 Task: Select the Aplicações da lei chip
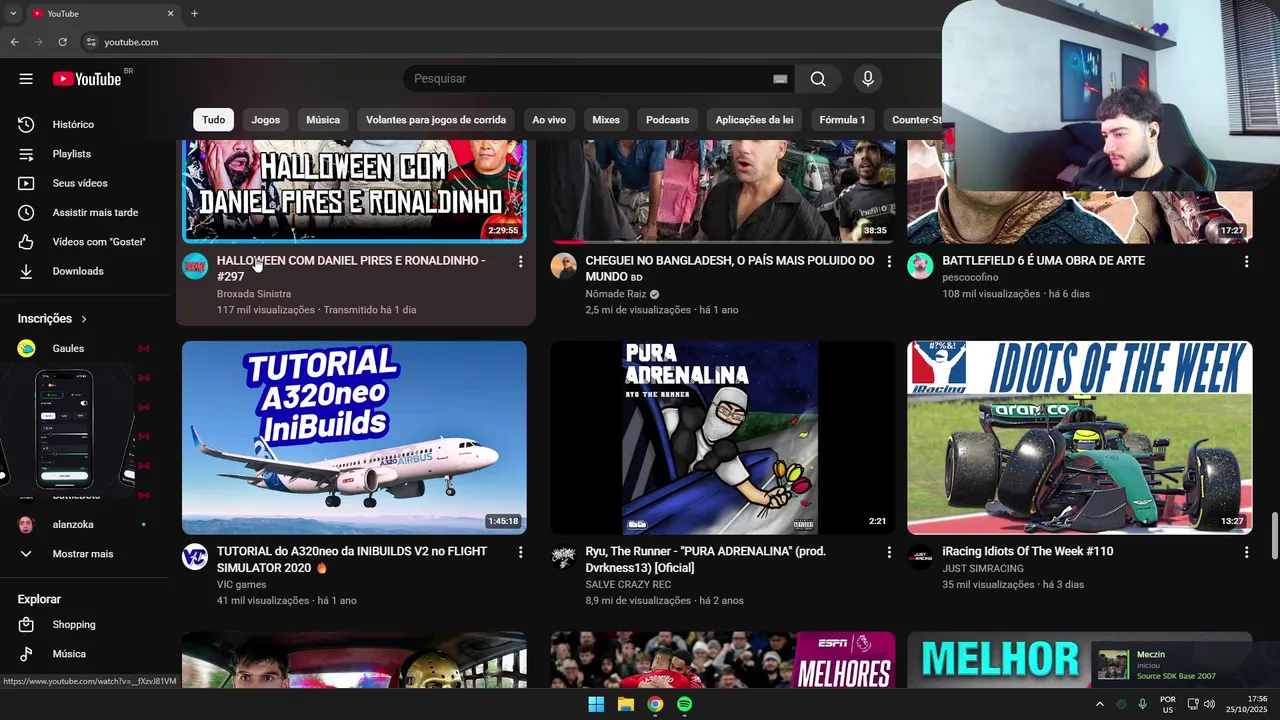pos(754,120)
